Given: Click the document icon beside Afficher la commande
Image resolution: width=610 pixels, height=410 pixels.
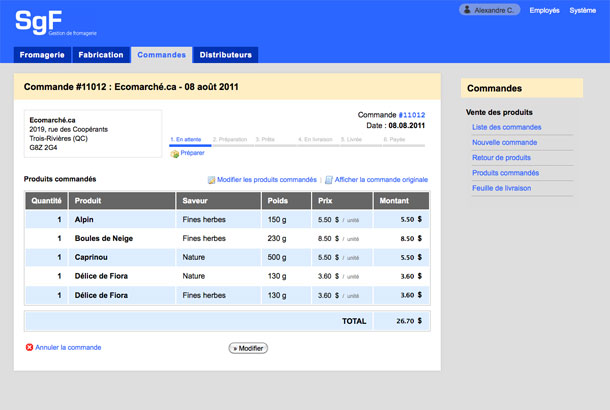Looking at the screenshot, I should coord(329,180).
